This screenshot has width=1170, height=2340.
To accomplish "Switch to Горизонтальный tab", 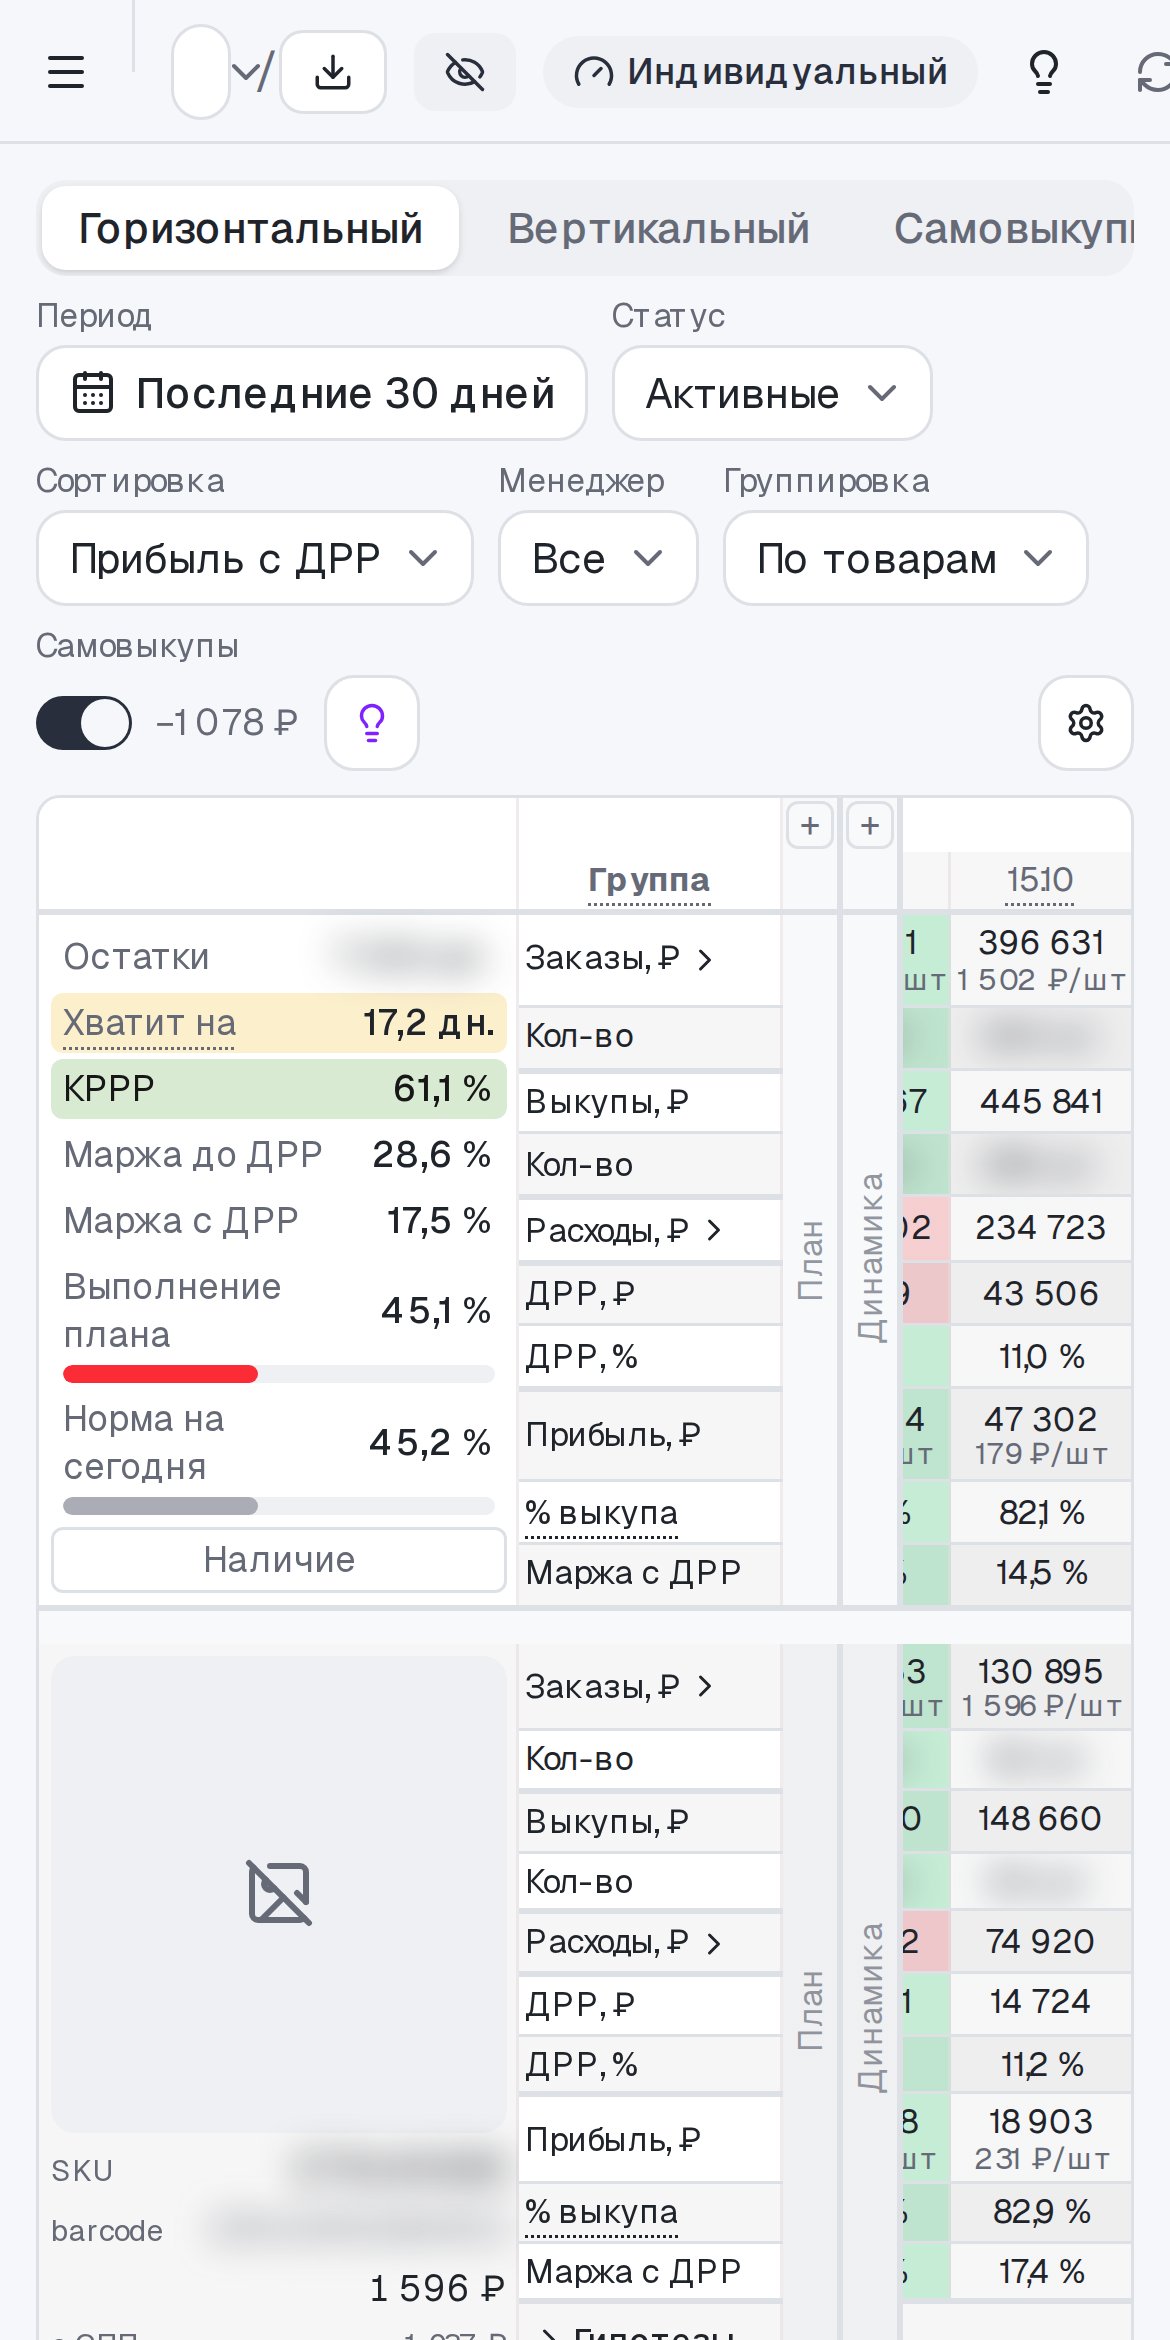I will point(250,228).
